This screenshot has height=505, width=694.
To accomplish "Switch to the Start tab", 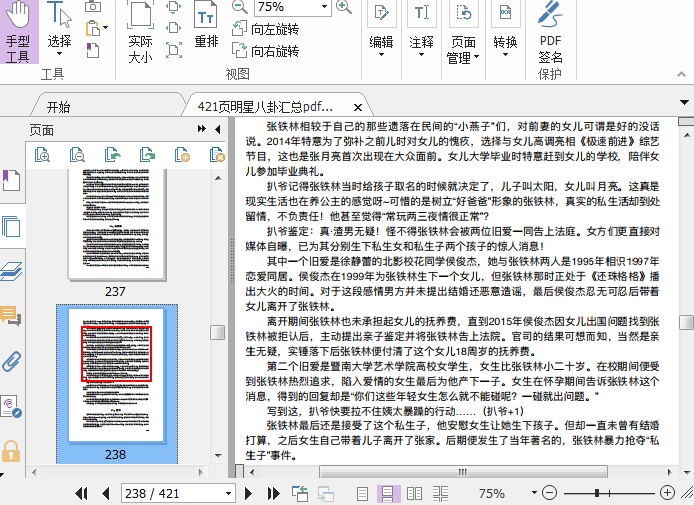I will click(x=58, y=107).
